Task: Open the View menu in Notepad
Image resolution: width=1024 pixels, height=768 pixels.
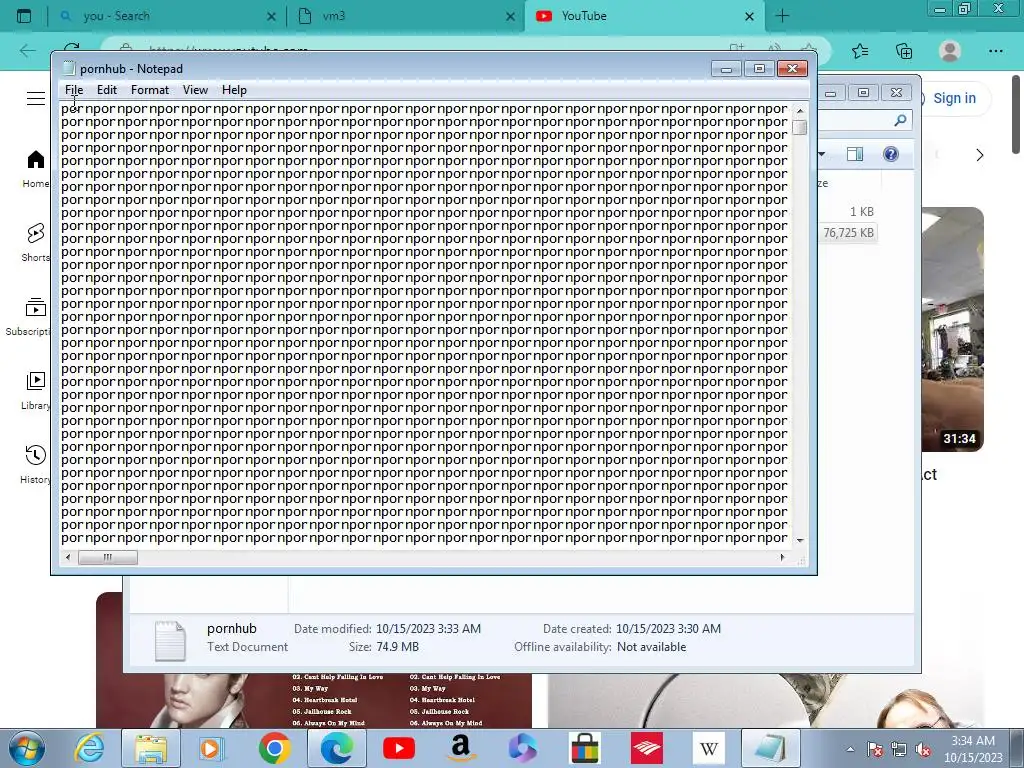Action: [195, 90]
